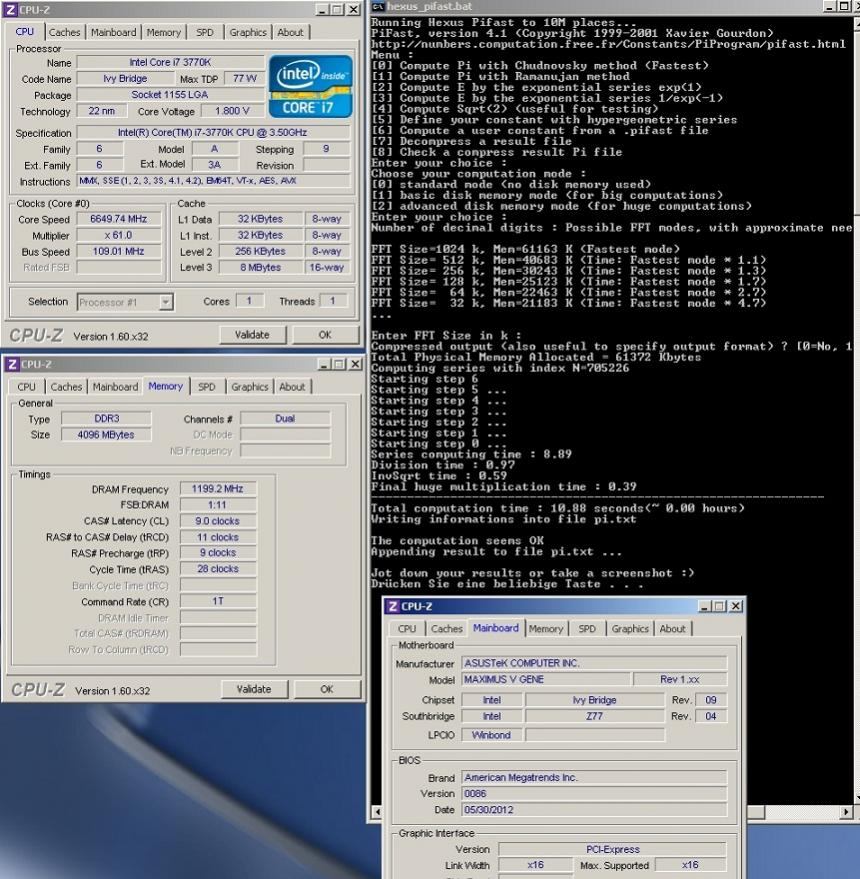Click the '6649.74 MHz' core speed value
This screenshot has height=879, width=860.
(119, 219)
